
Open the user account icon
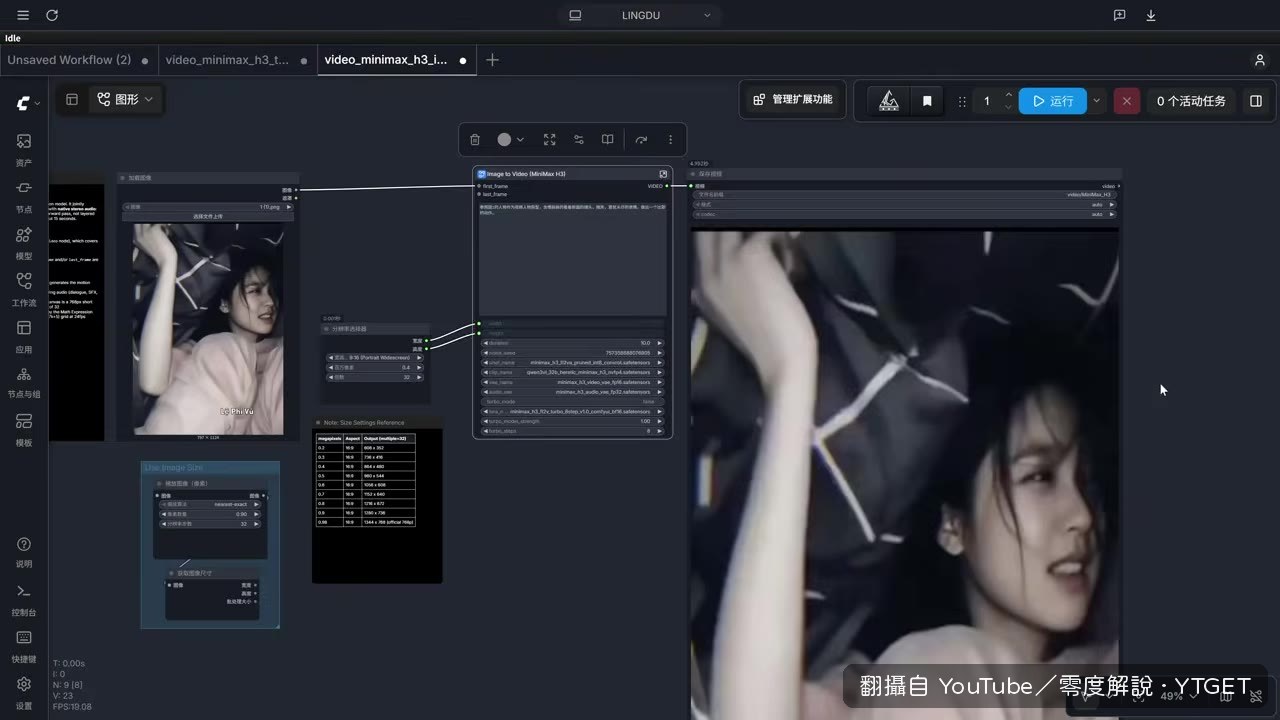click(x=1260, y=60)
